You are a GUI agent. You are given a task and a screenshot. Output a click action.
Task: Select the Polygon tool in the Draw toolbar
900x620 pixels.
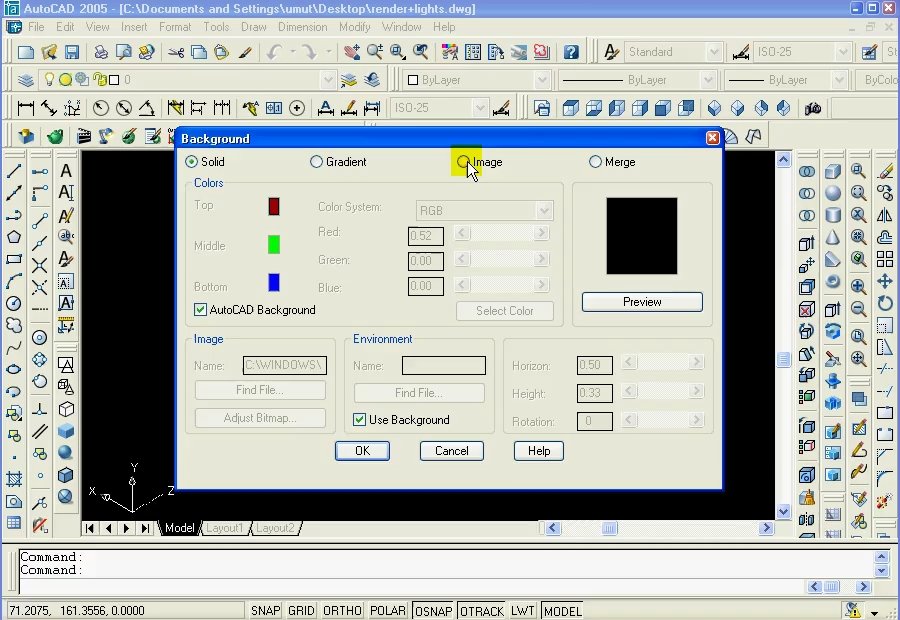[14, 237]
